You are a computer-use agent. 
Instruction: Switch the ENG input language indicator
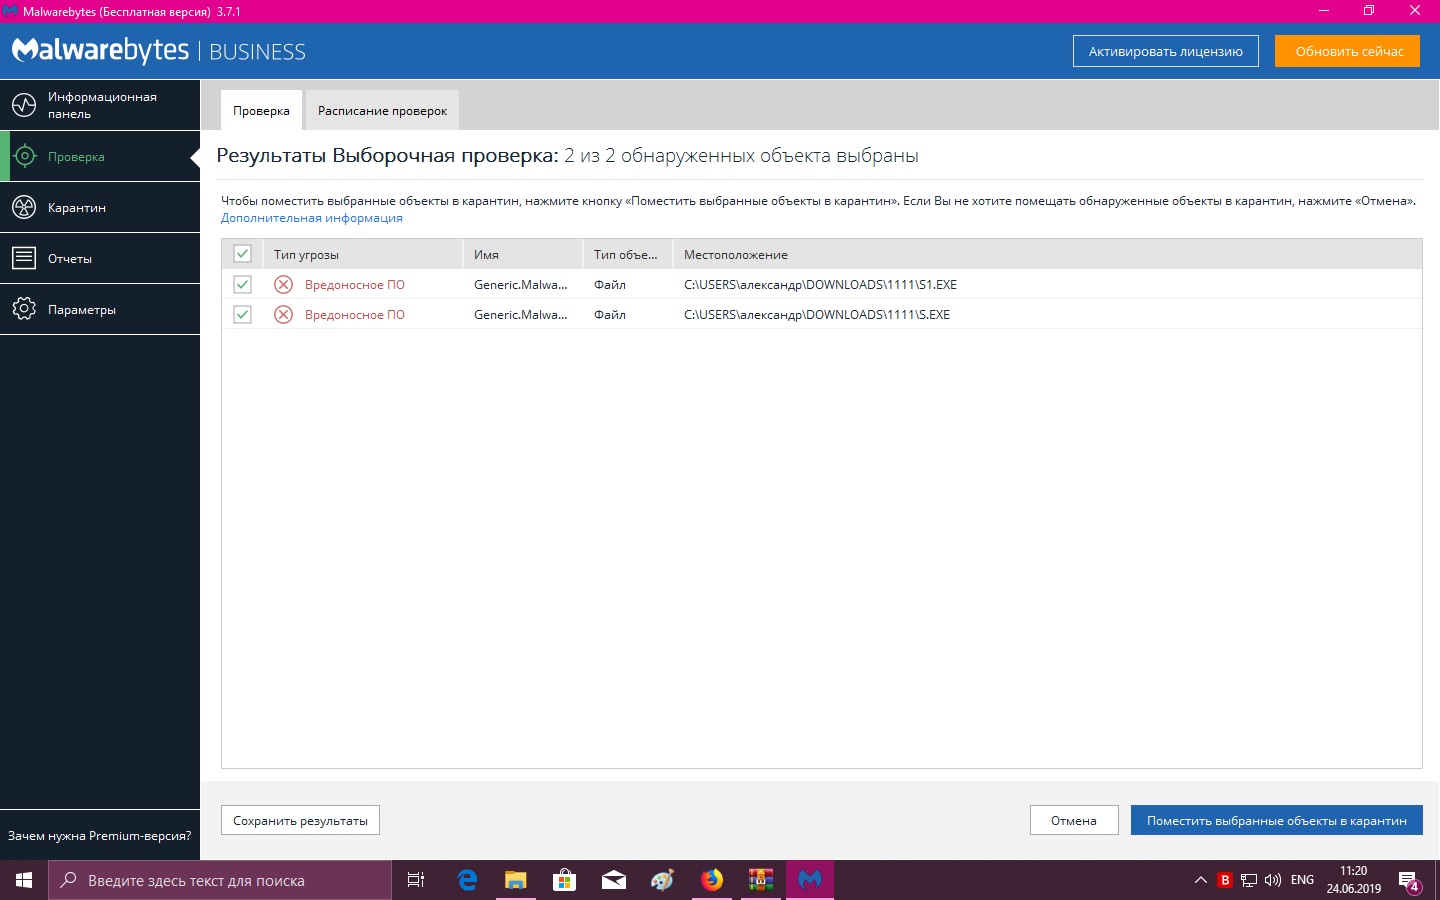coord(1302,880)
